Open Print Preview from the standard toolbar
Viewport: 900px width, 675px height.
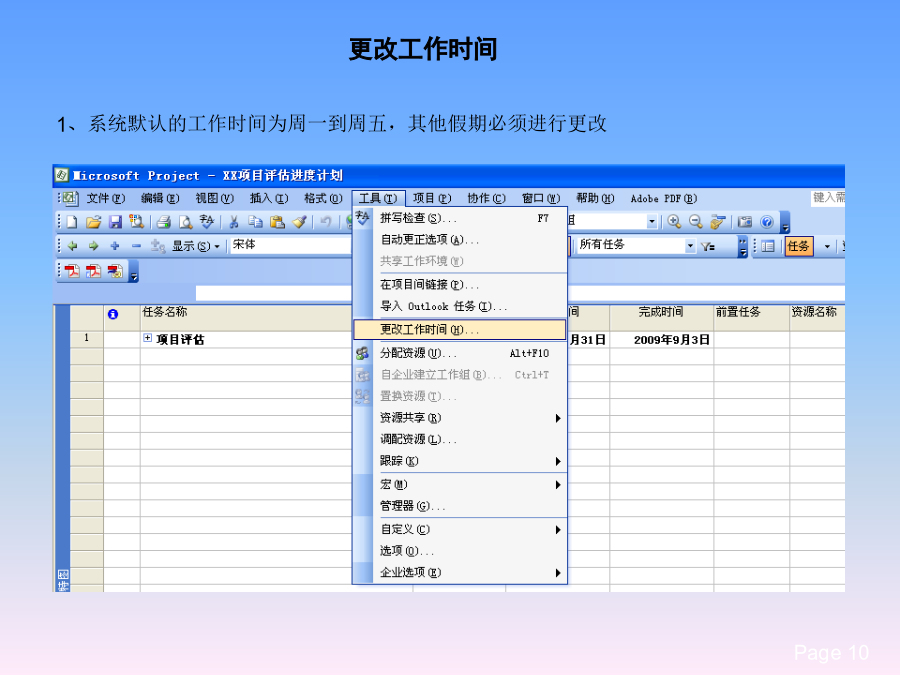tap(185, 222)
